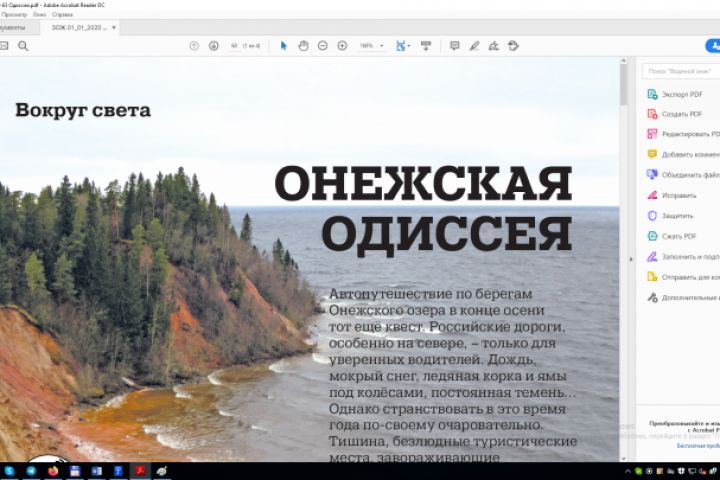Open Отправить для комментирования tool

(683, 277)
